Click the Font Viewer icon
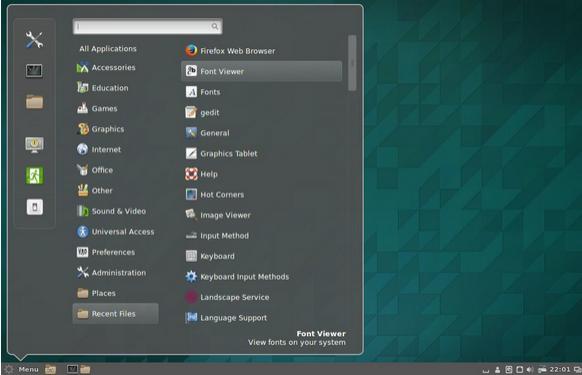 [191, 71]
